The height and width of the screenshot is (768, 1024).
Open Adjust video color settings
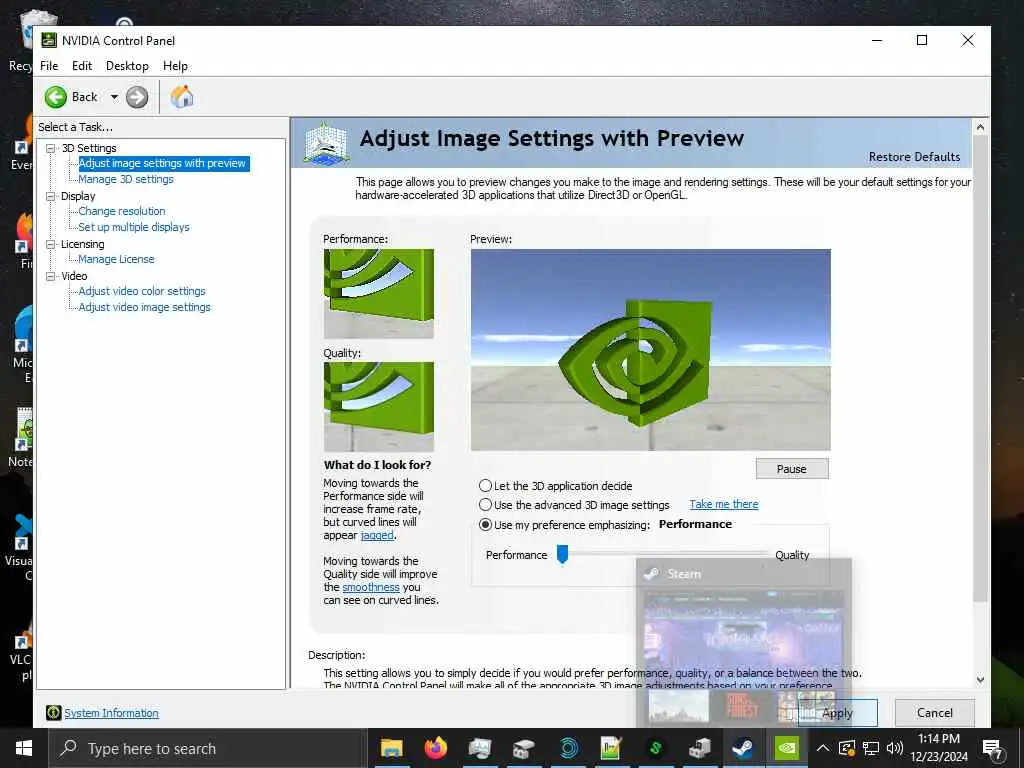pos(142,291)
